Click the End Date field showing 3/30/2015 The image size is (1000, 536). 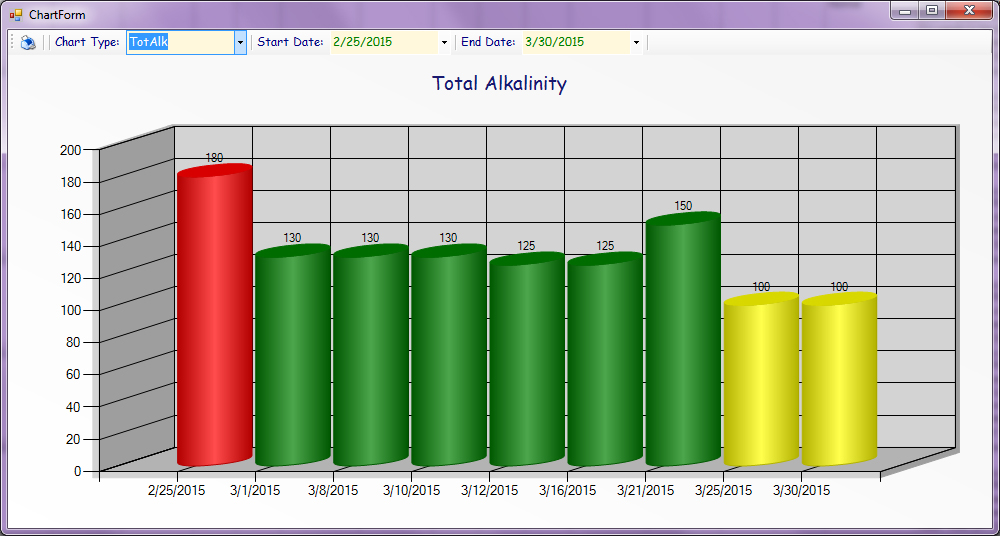577,43
